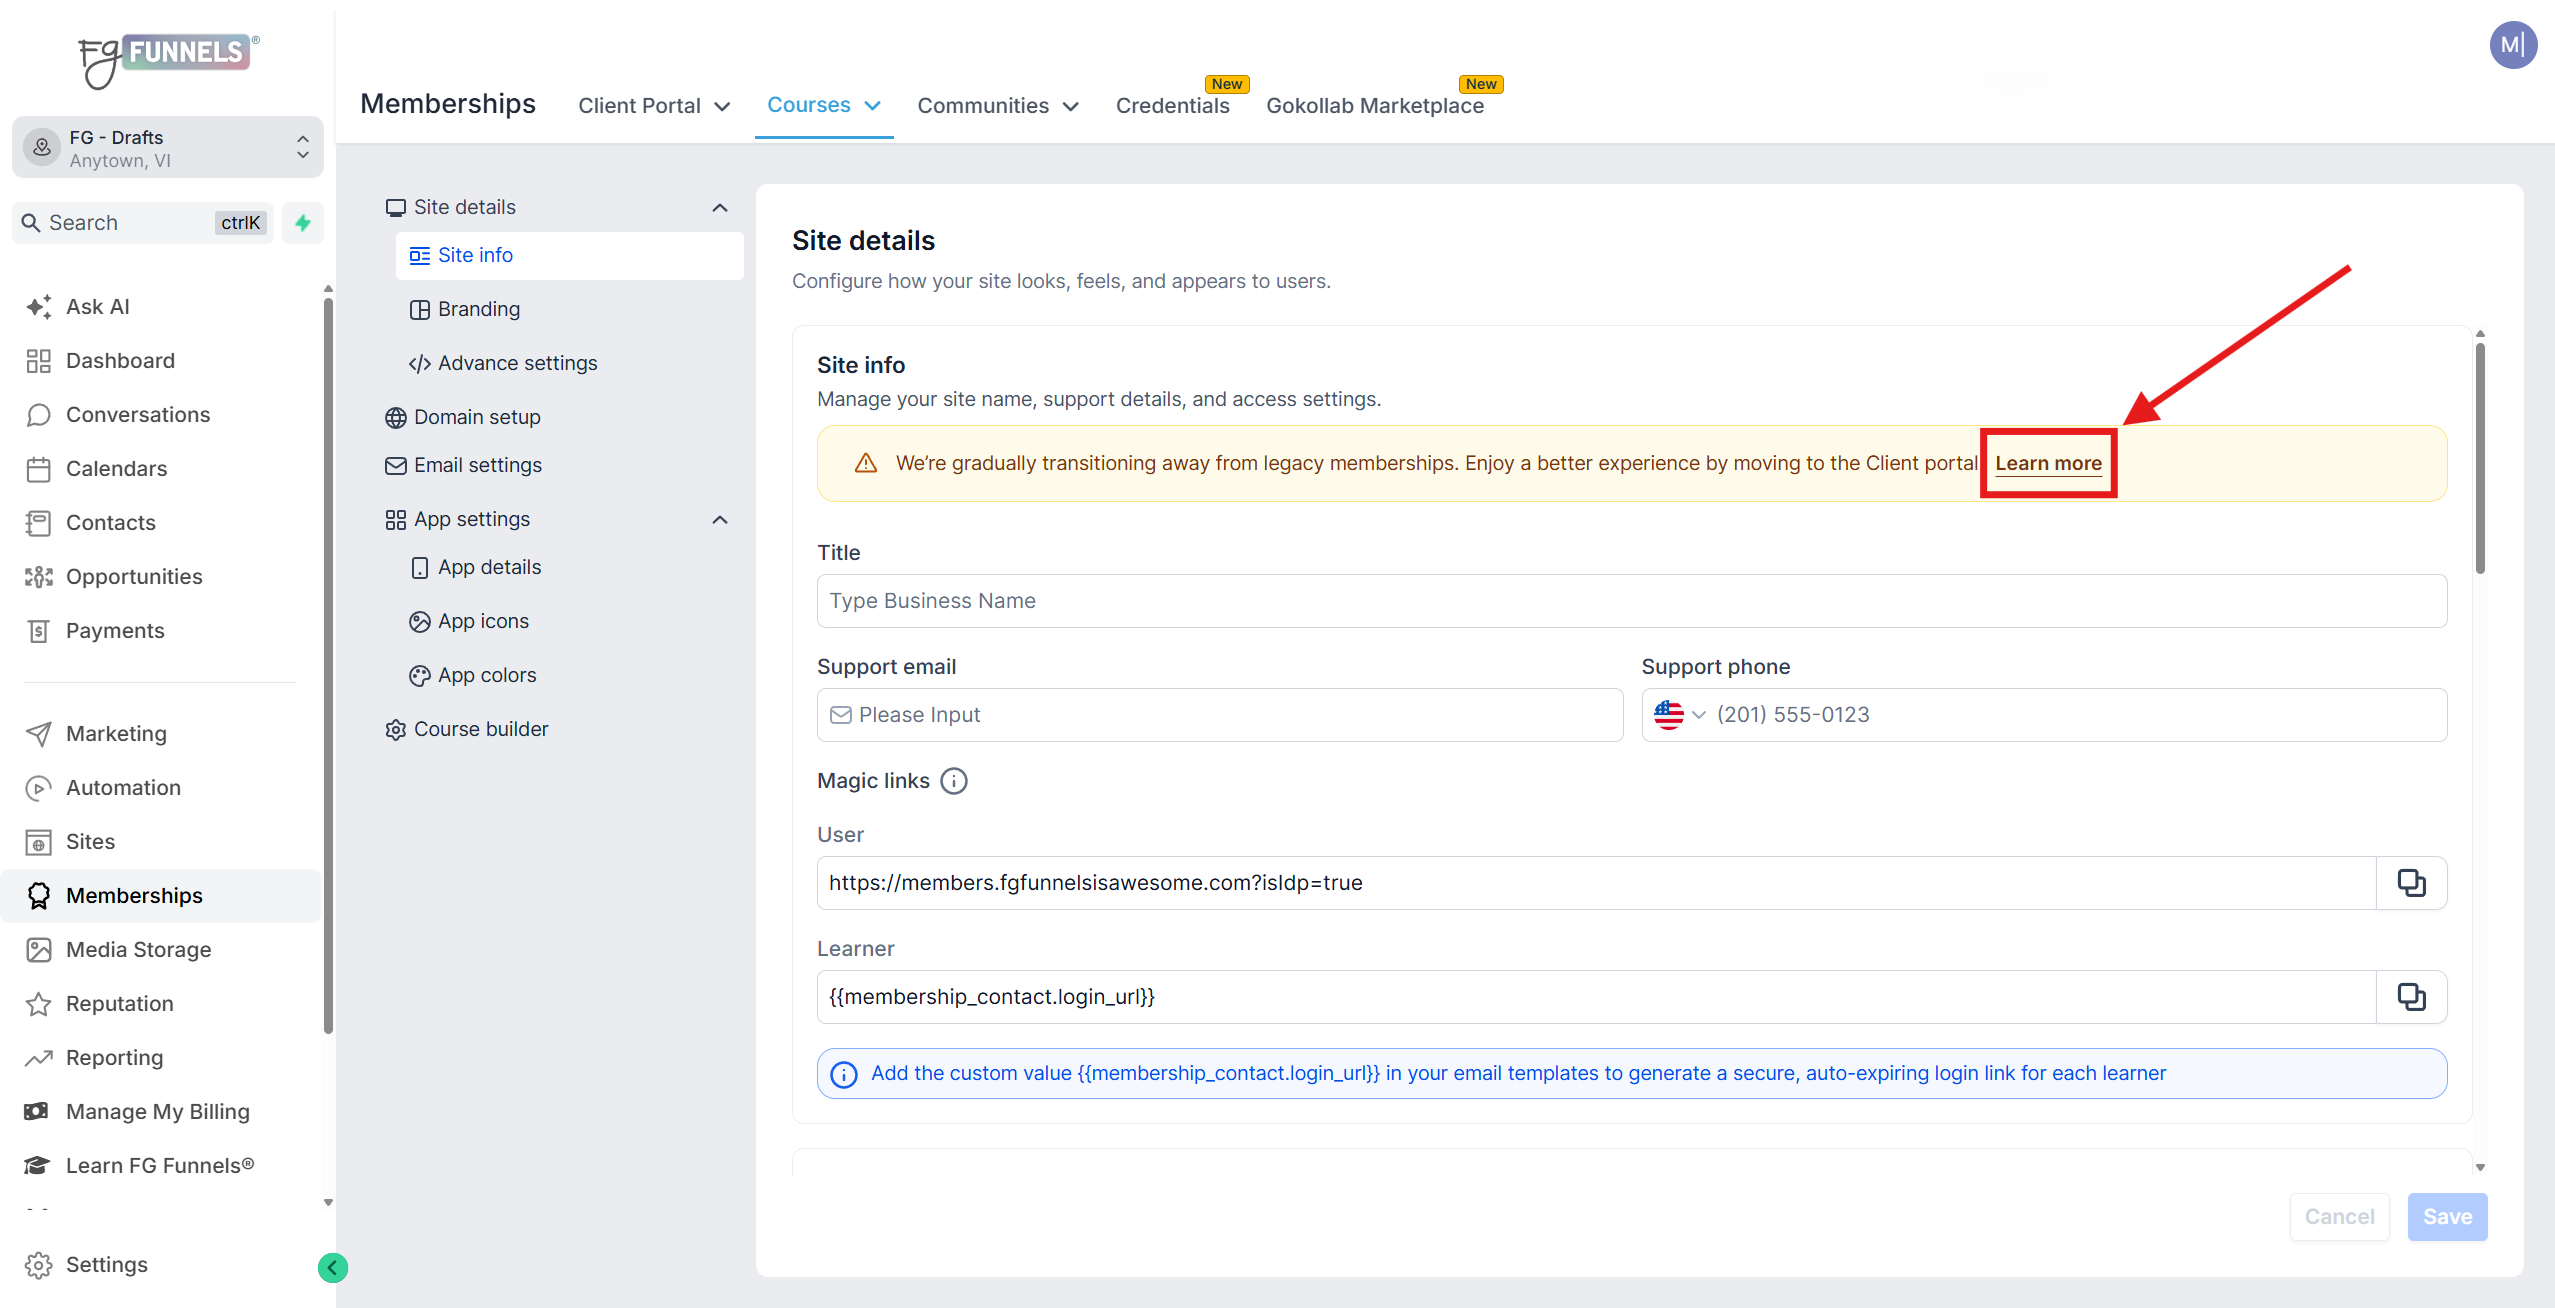Image resolution: width=2555 pixels, height=1308 pixels.
Task: Copy the Learner login URL value
Action: pos(2411,997)
